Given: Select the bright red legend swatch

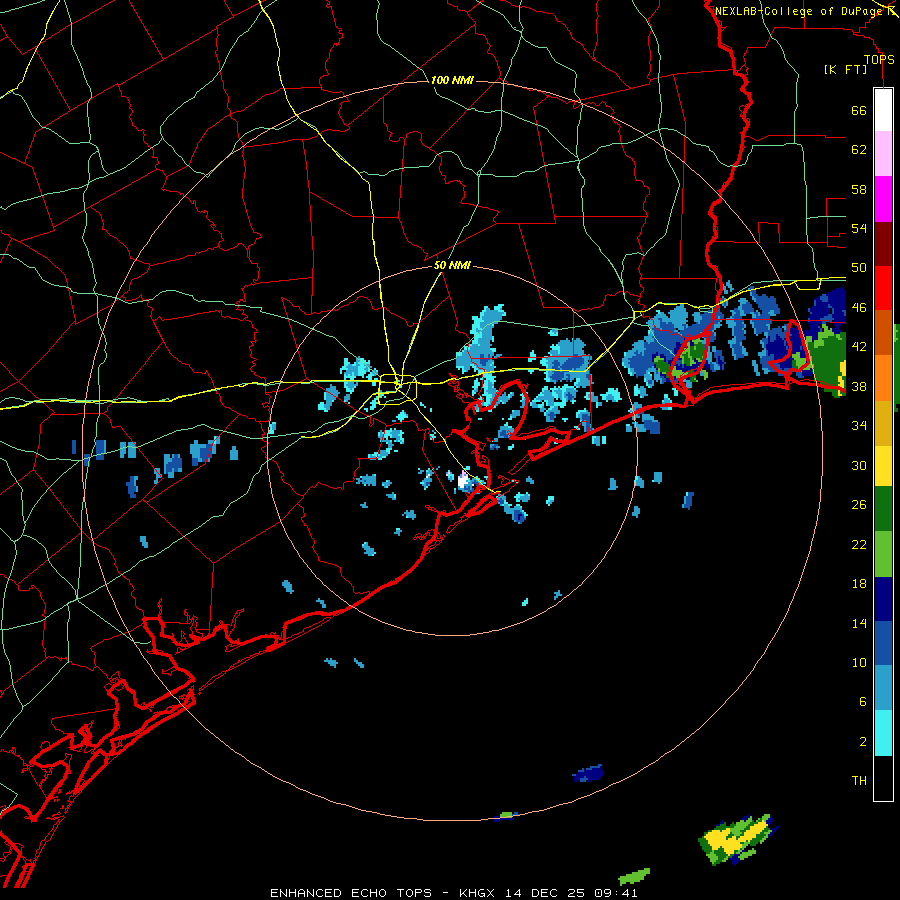Looking at the screenshot, I should click(883, 288).
